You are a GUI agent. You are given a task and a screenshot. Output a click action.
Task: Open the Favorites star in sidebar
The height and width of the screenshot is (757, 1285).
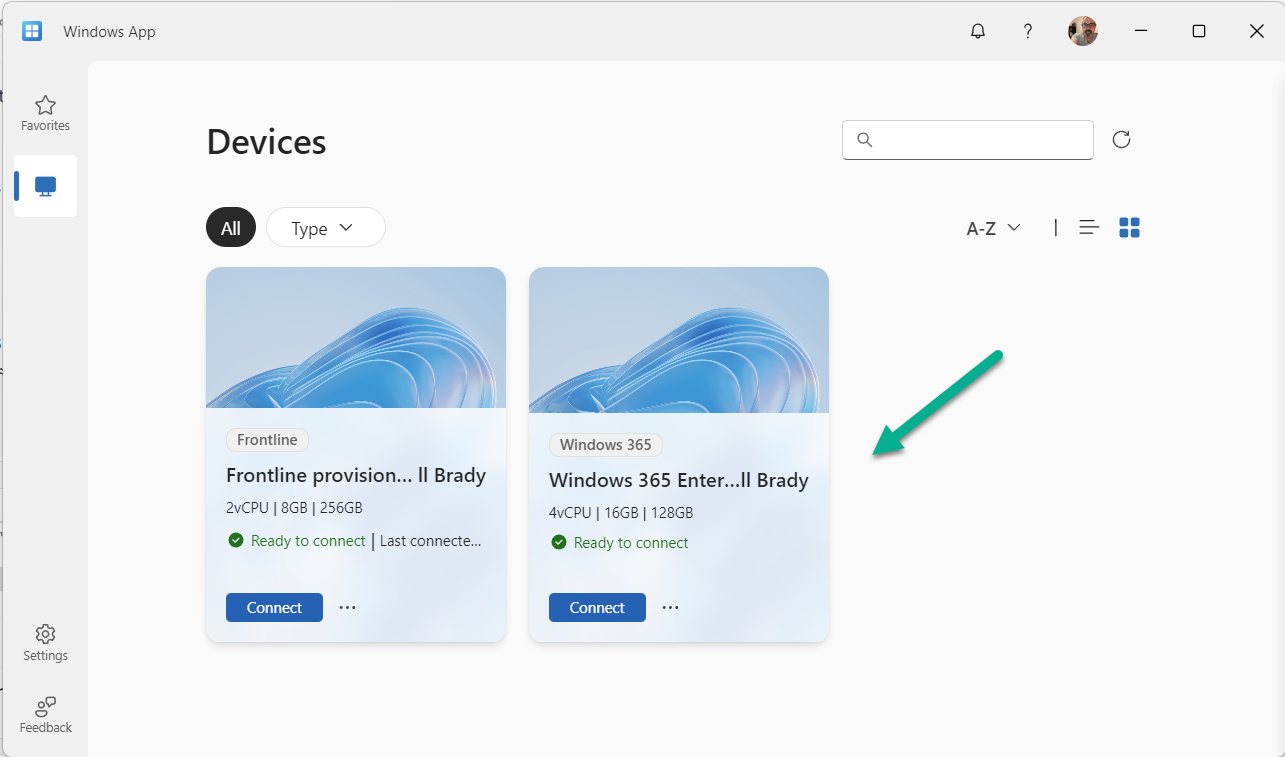(x=45, y=113)
